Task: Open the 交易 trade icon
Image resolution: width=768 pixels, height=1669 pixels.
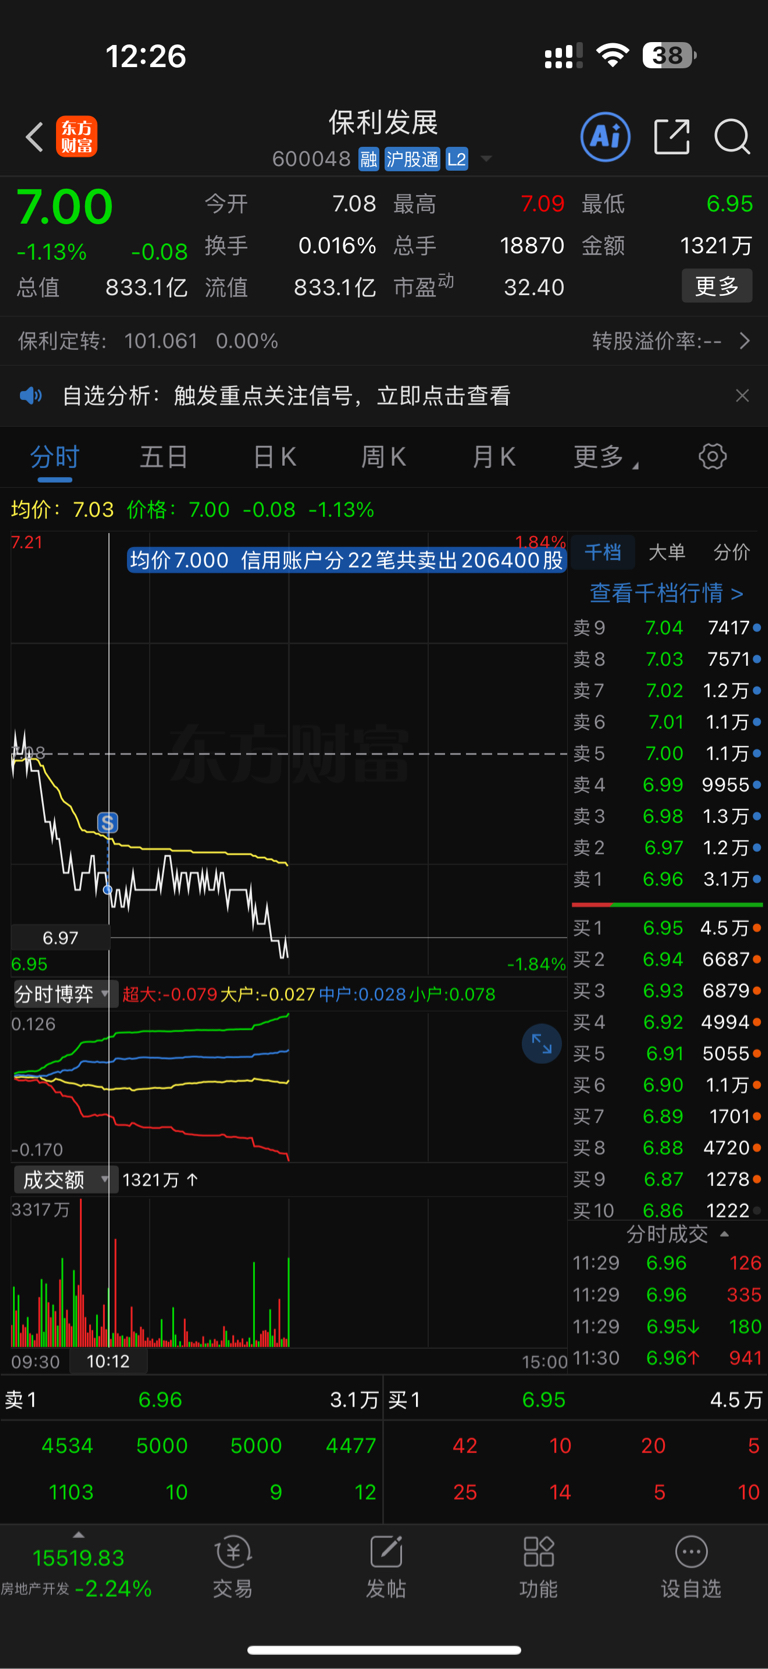Action: [233, 1568]
